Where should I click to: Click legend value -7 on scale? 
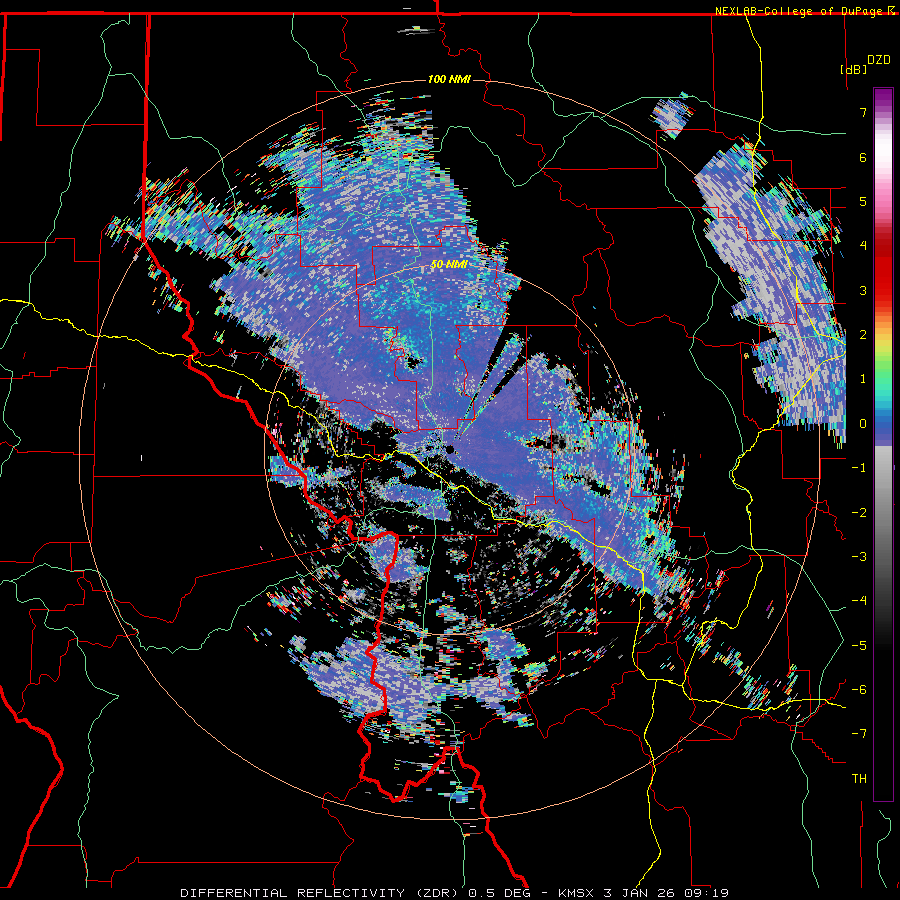point(859,733)
